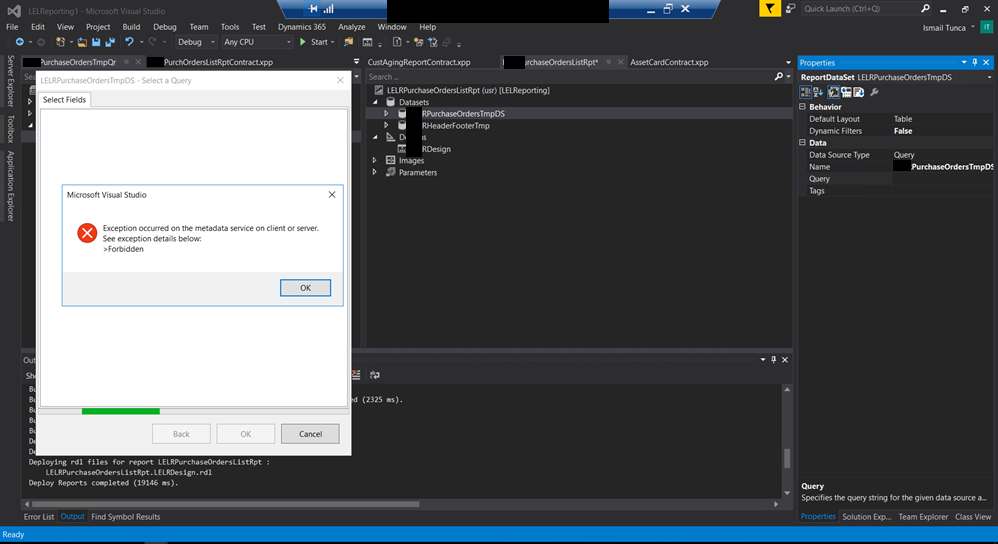Open the Debug configuration dropdown
The width and height of the screenshot is (998, 544).
tap(196, 43)
